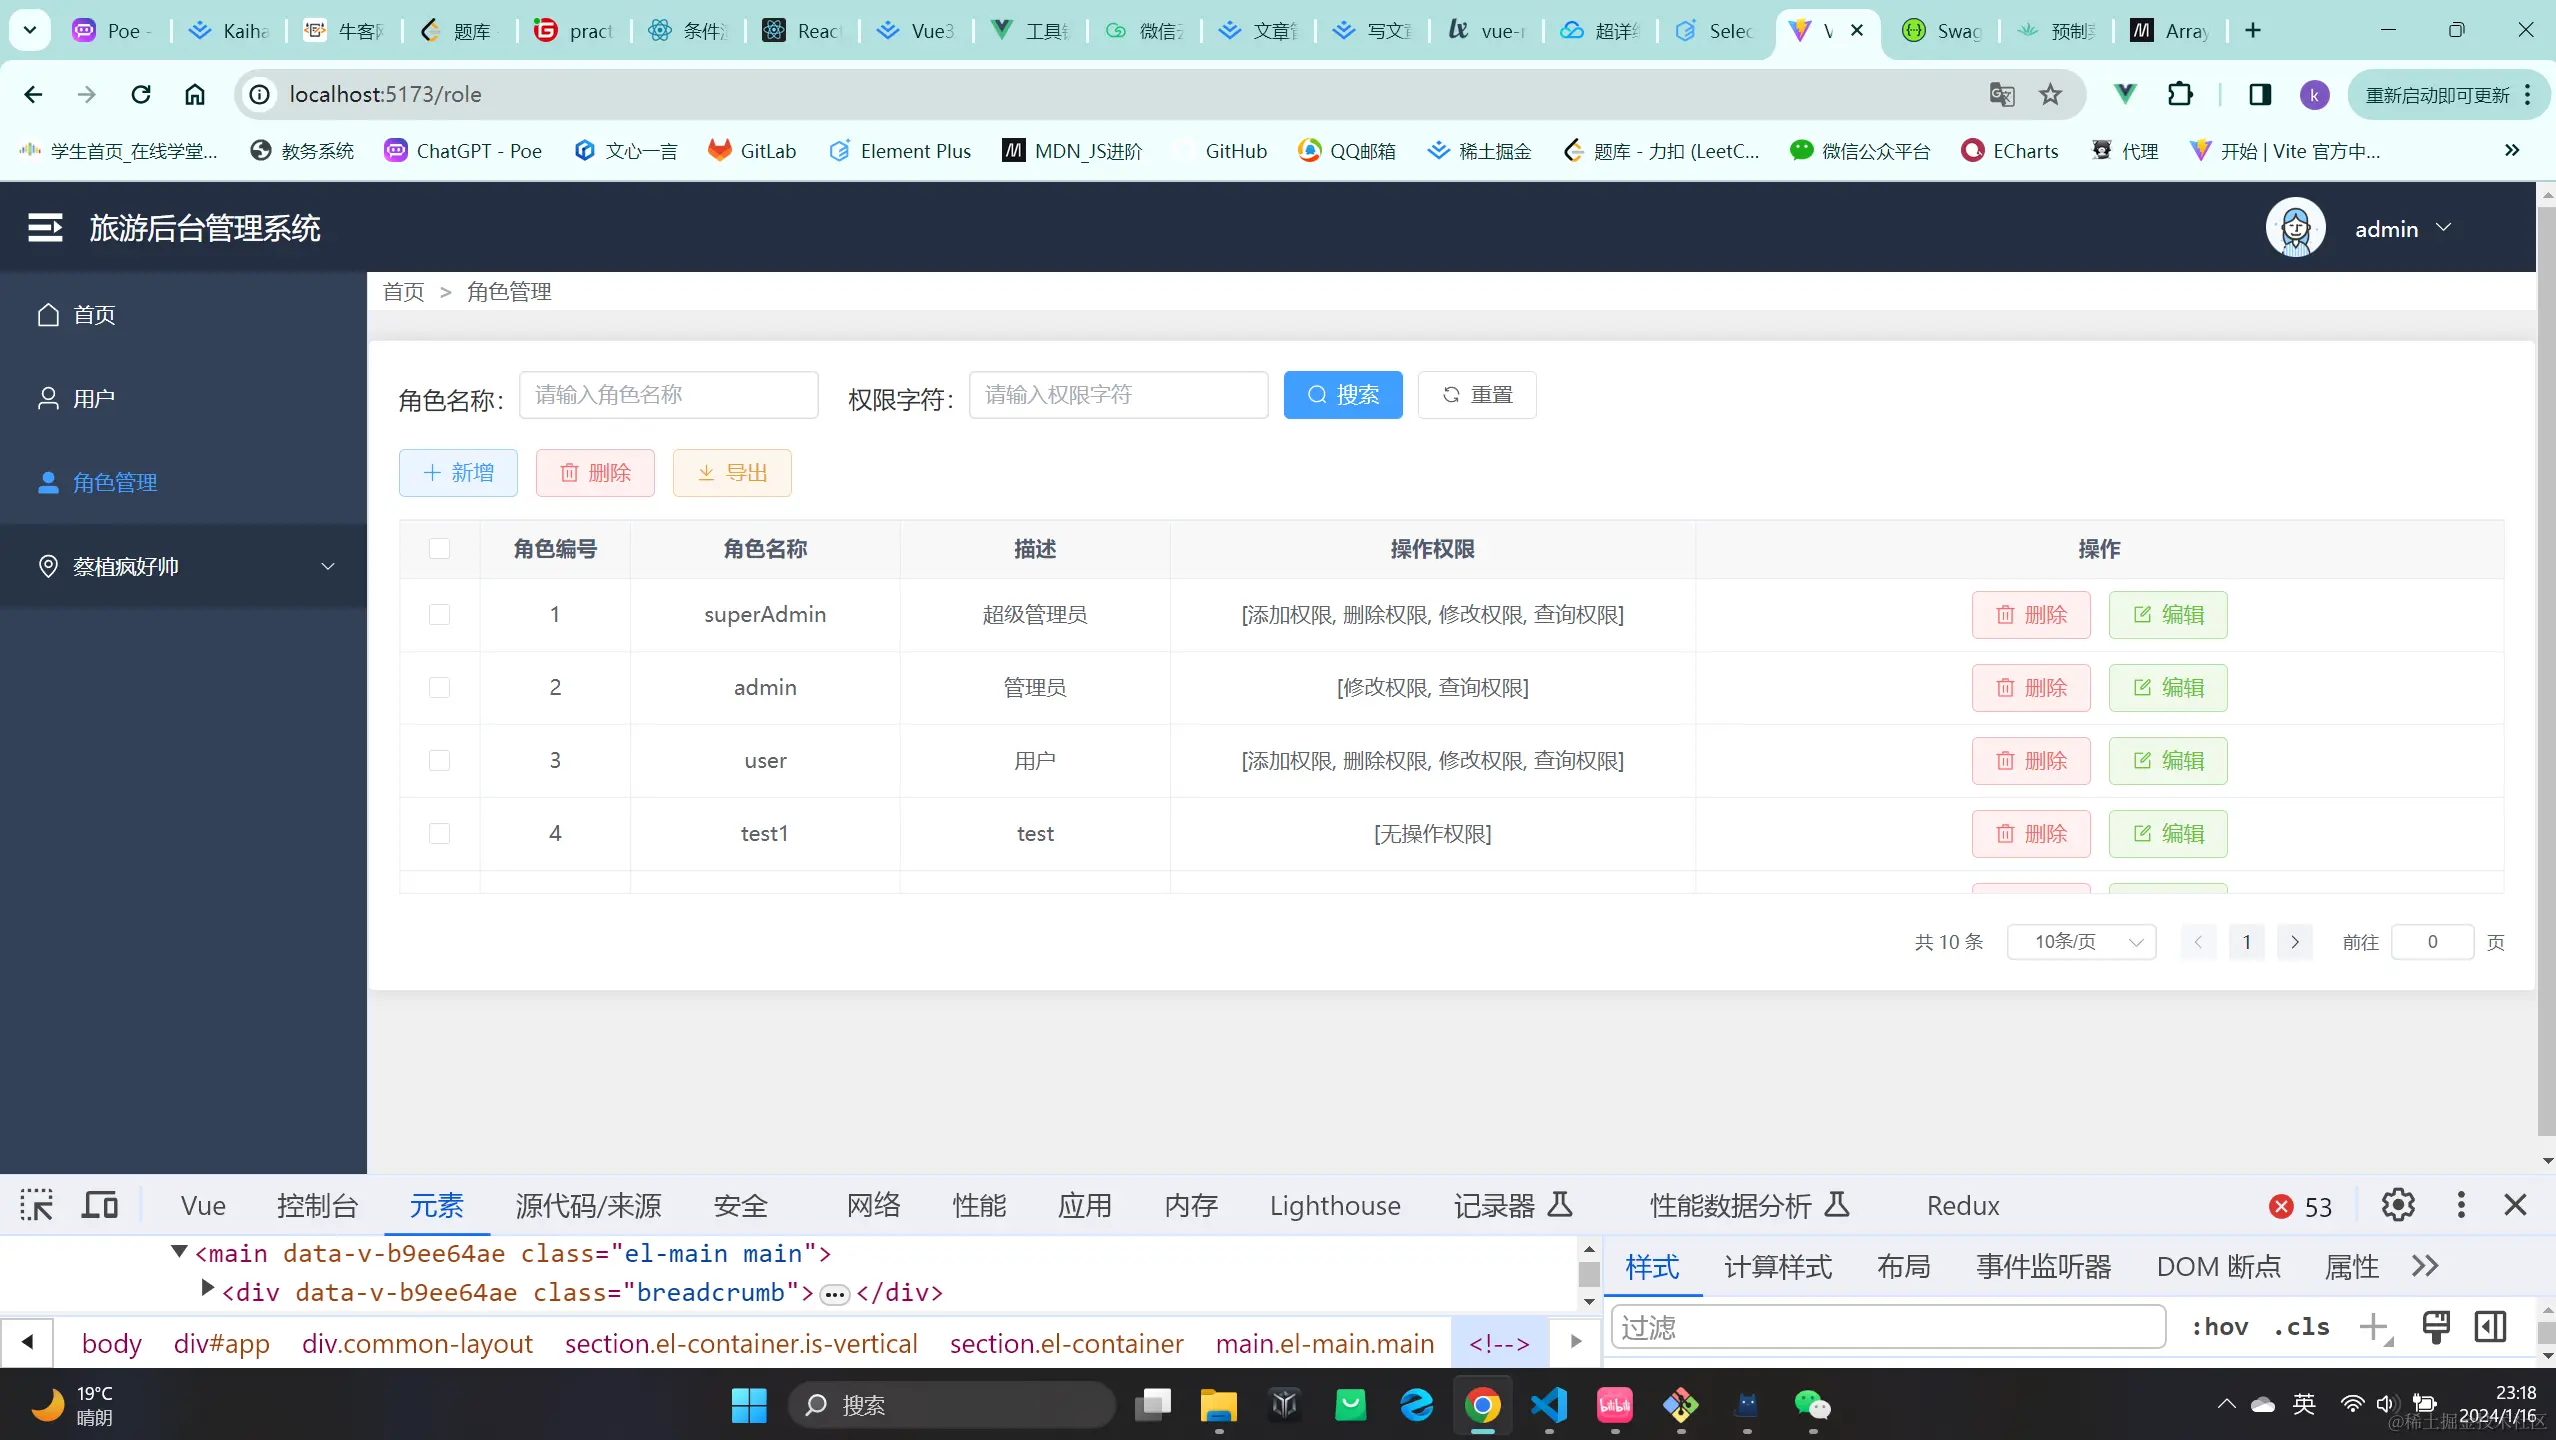Image resolution: width=2556 pixels, height=1440 pixels.
Task: Click 编辑 button for the admin row
Action: click(2167, 688)
